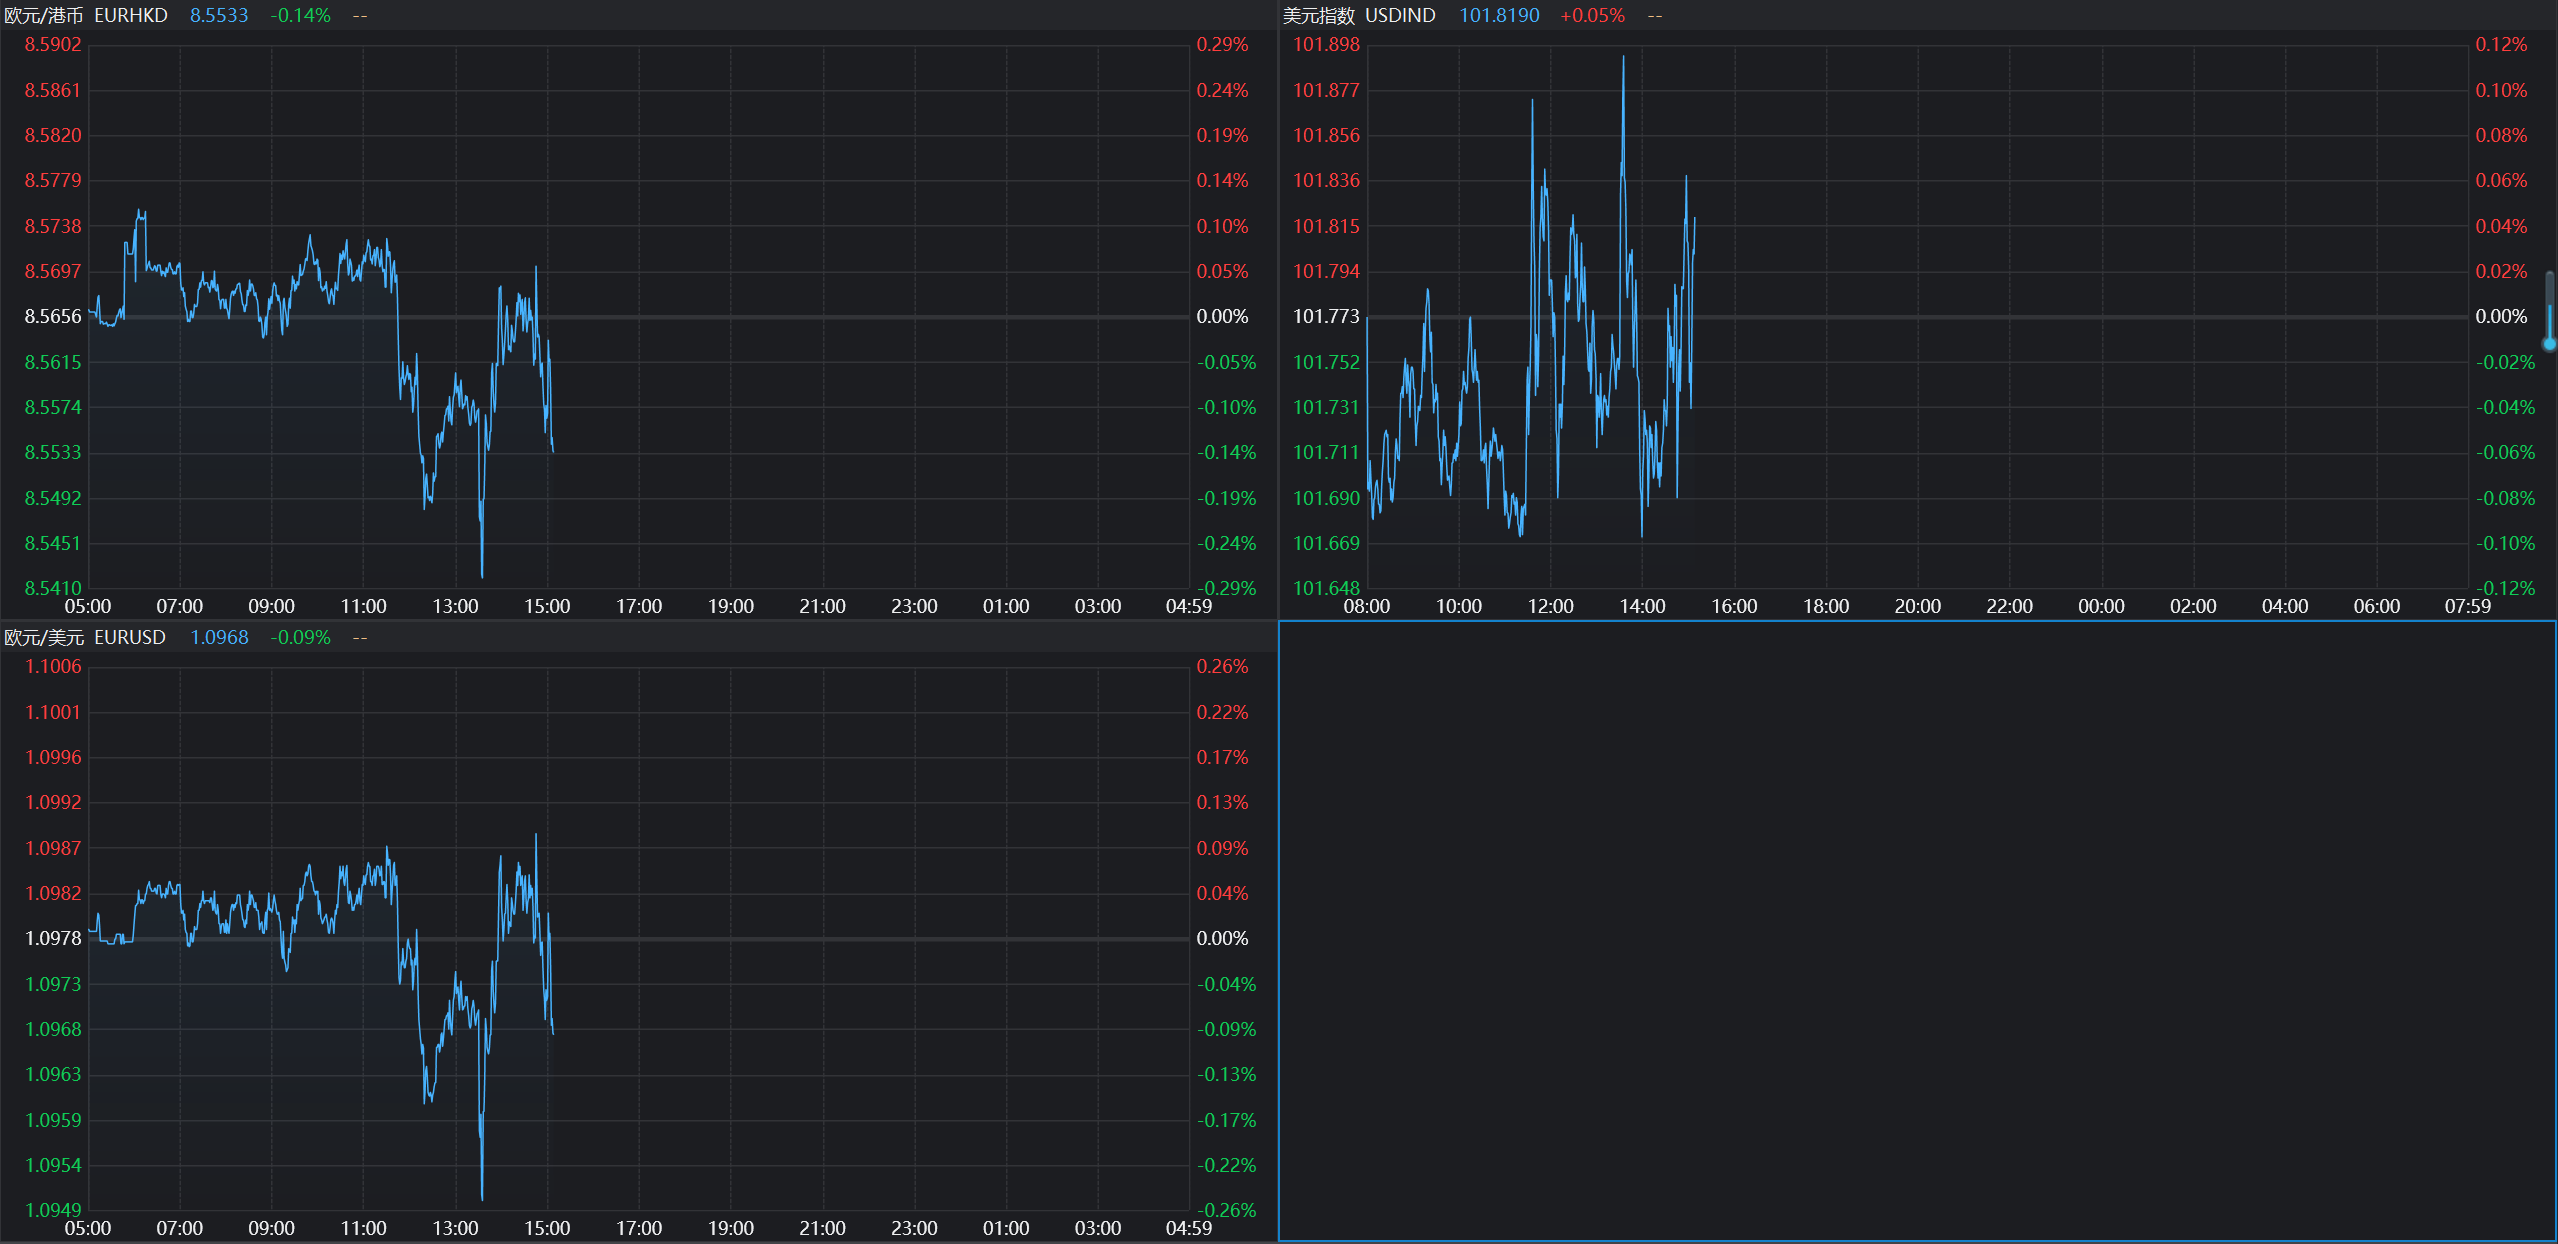
Task: Select the EURUSD intraday chart plot area
Action: [x=638, y=938]
